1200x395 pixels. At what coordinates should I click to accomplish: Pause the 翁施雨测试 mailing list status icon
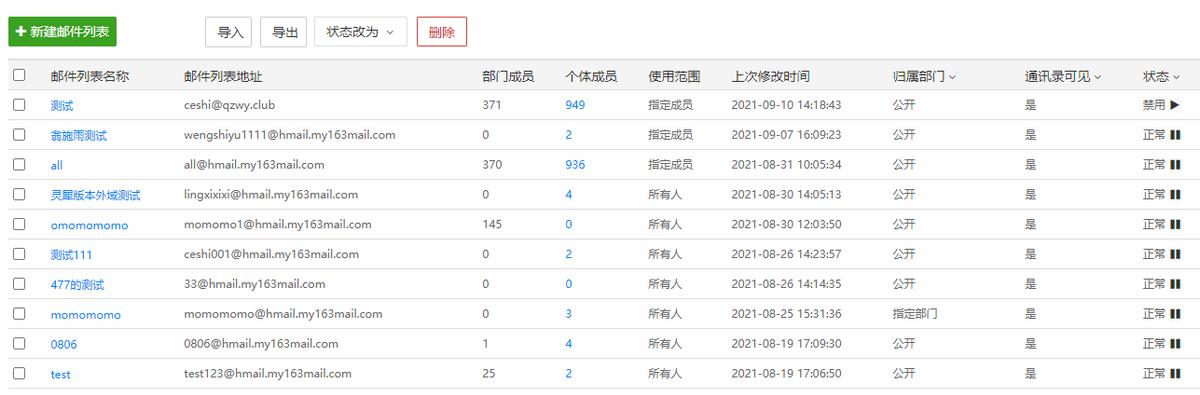pyautogui.click(x=1175, y=135)
